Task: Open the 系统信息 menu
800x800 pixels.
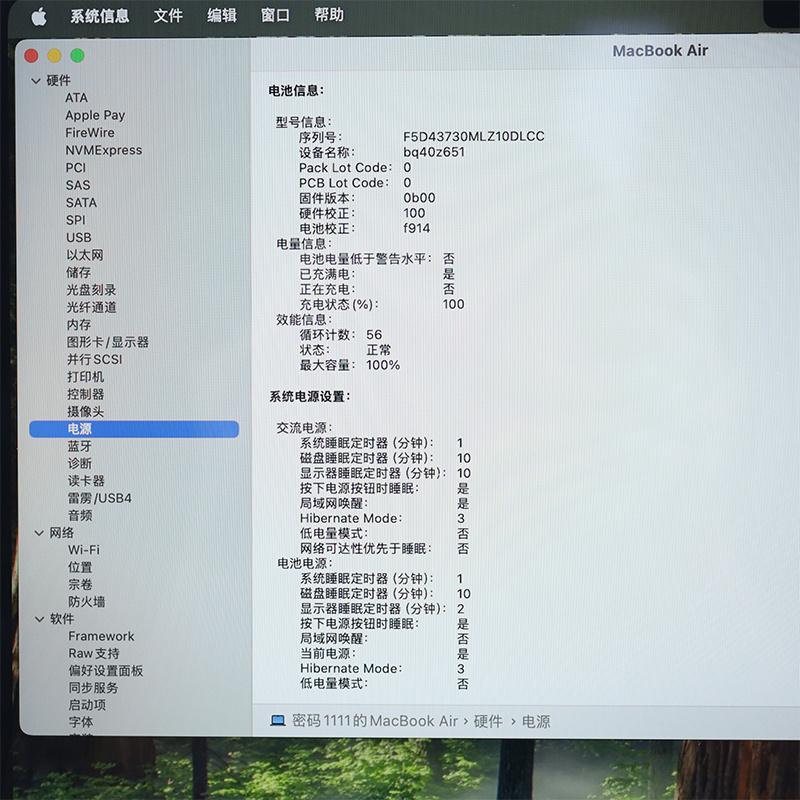Action: pos(99,16)
